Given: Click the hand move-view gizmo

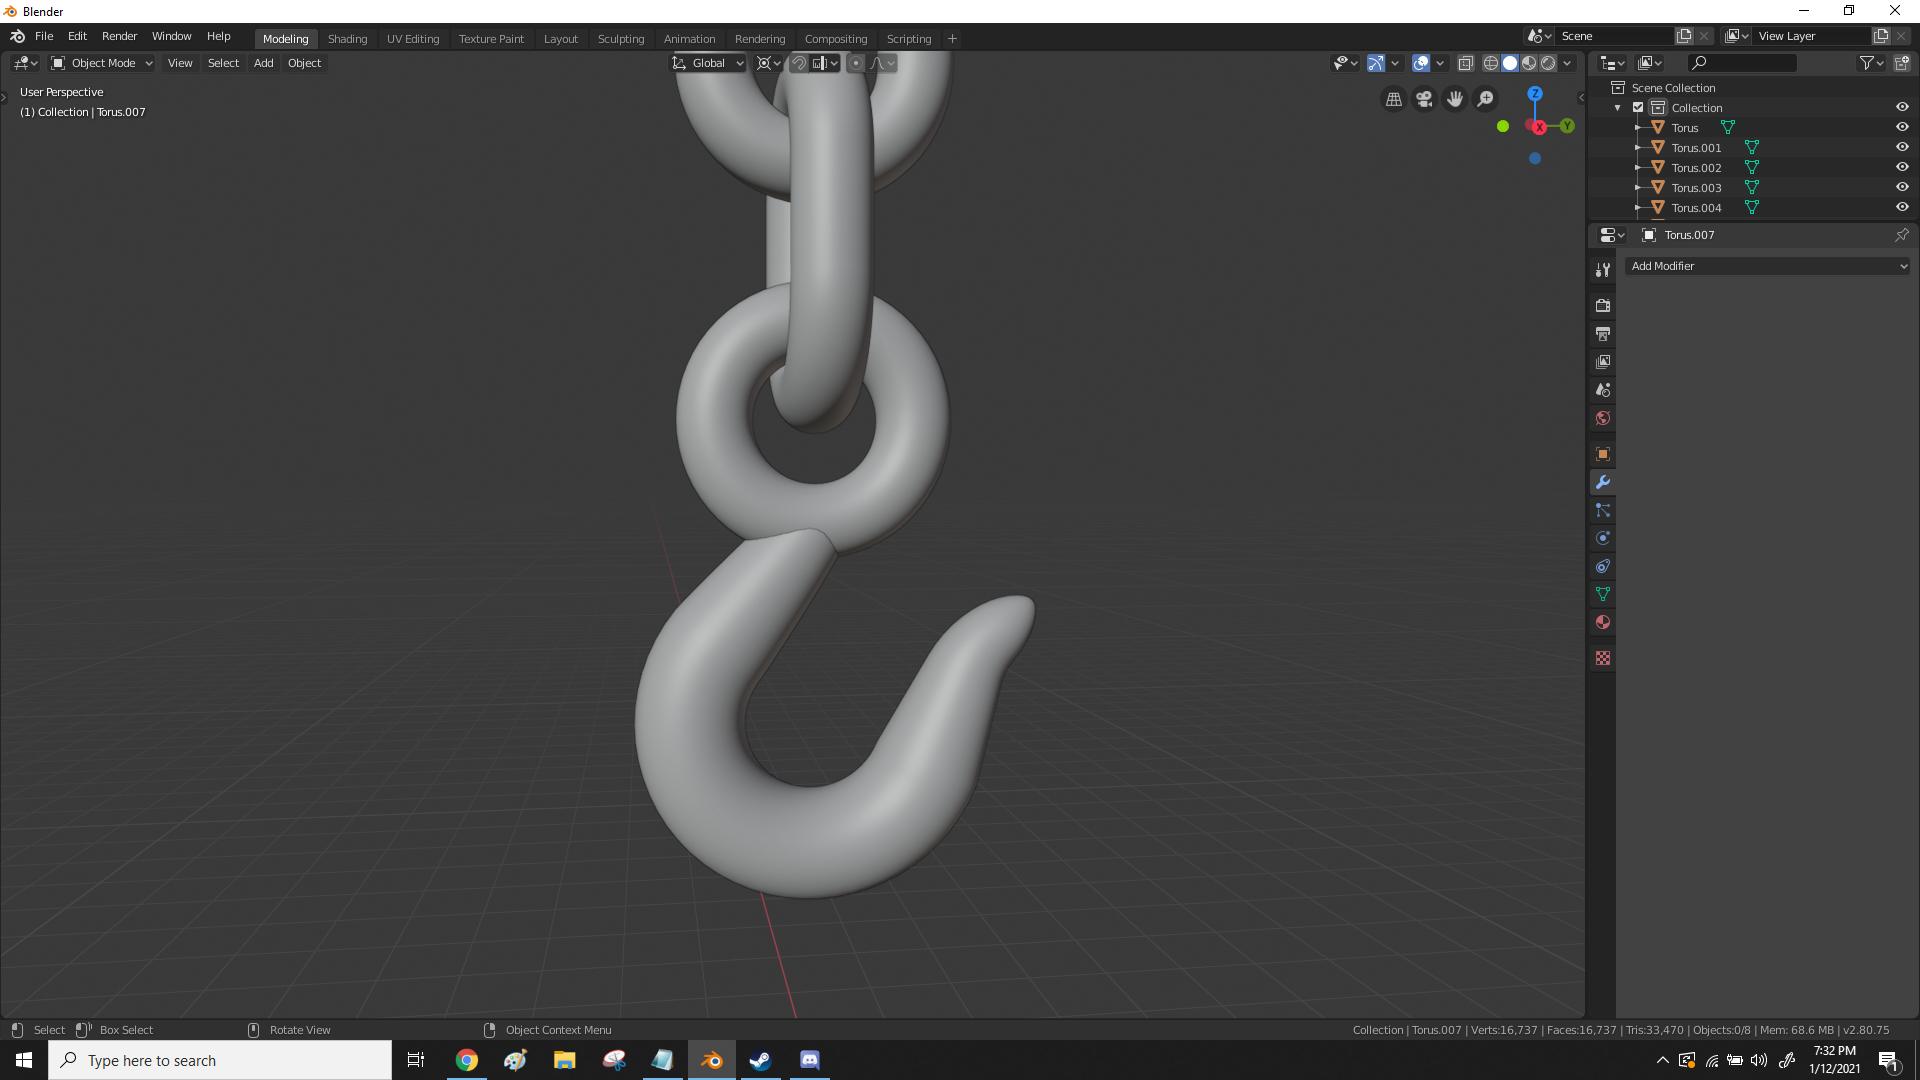Looking at the screenshot, I should [x=1455, y=99].
